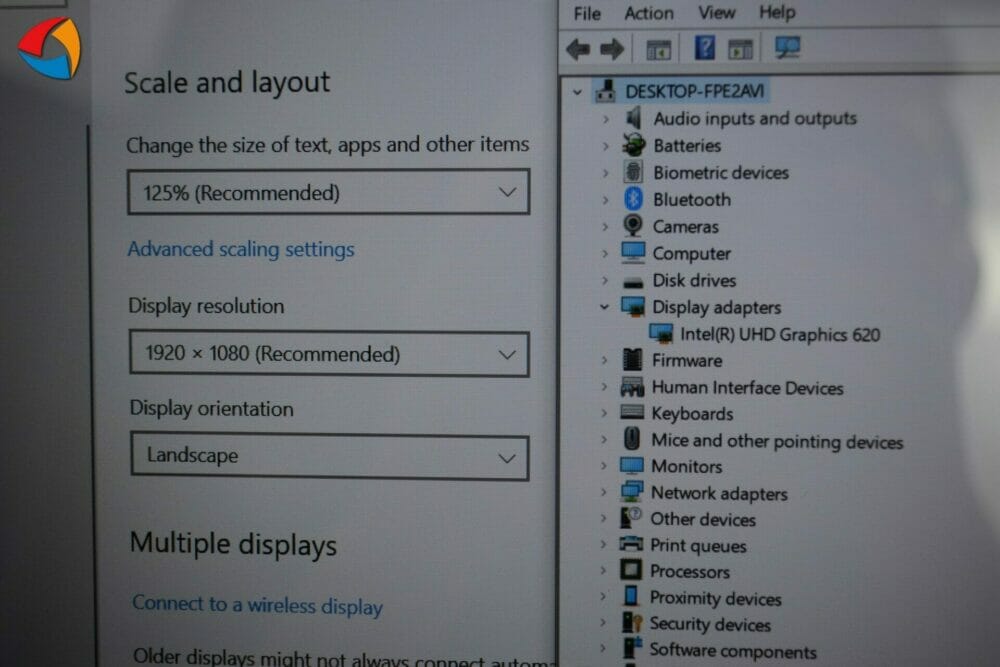
Task: Click the Intel(R) UHD Graphics 620 icon
Action: [x=661, y=334]
